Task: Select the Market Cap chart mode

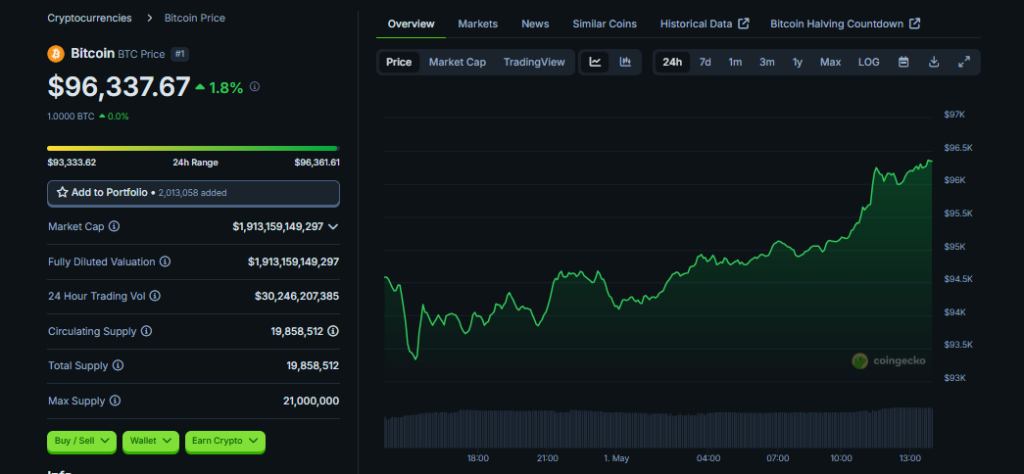Action: pyautogui.click(x=457, y=62)
